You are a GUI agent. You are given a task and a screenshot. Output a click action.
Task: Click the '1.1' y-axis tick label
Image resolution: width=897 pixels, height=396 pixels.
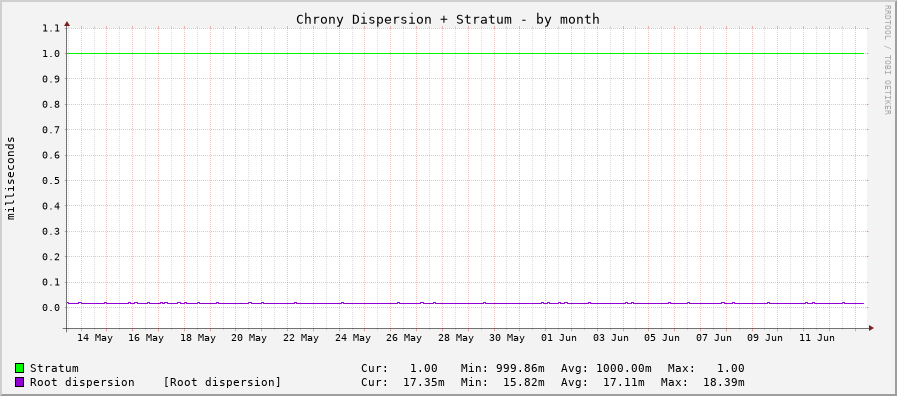coord(51,28)
